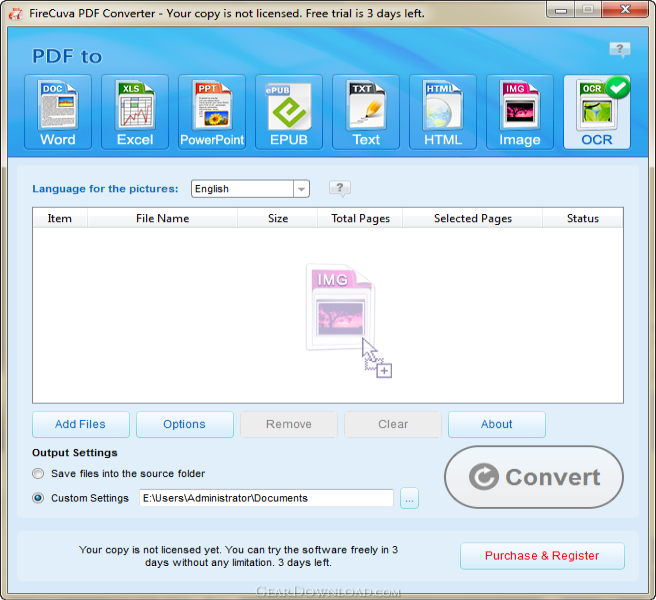Click the drag-and-drop IMG file placeholder
This screenshot has height=600, width=656.
tap(348, 320)
